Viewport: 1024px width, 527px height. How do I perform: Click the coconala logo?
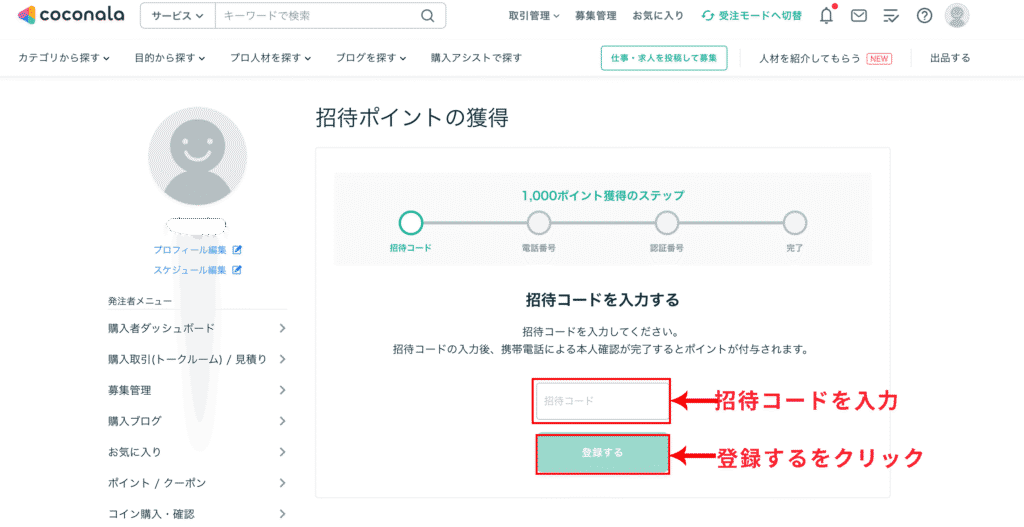pyautogui.click(x=72, y=15)
